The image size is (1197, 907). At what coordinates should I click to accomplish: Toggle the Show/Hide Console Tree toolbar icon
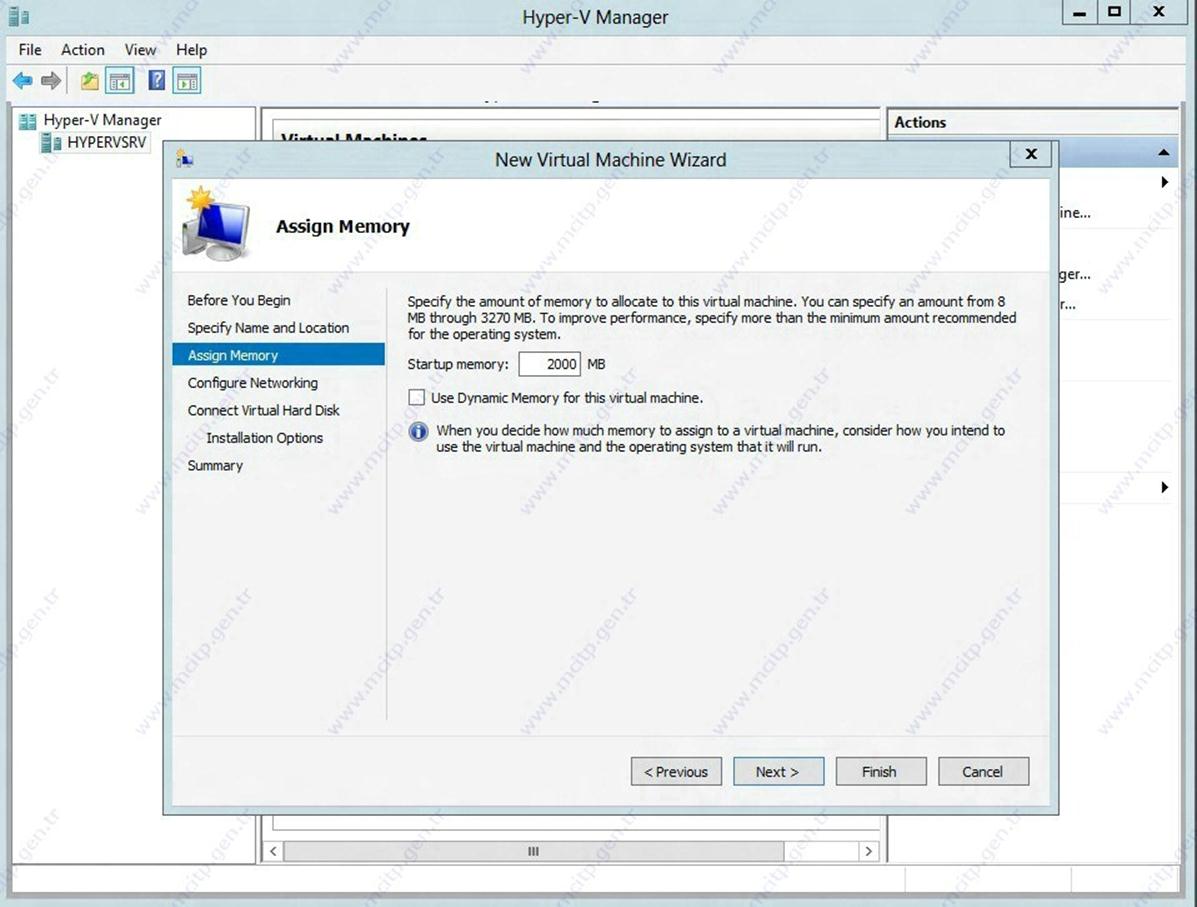[x=120, y=80]
